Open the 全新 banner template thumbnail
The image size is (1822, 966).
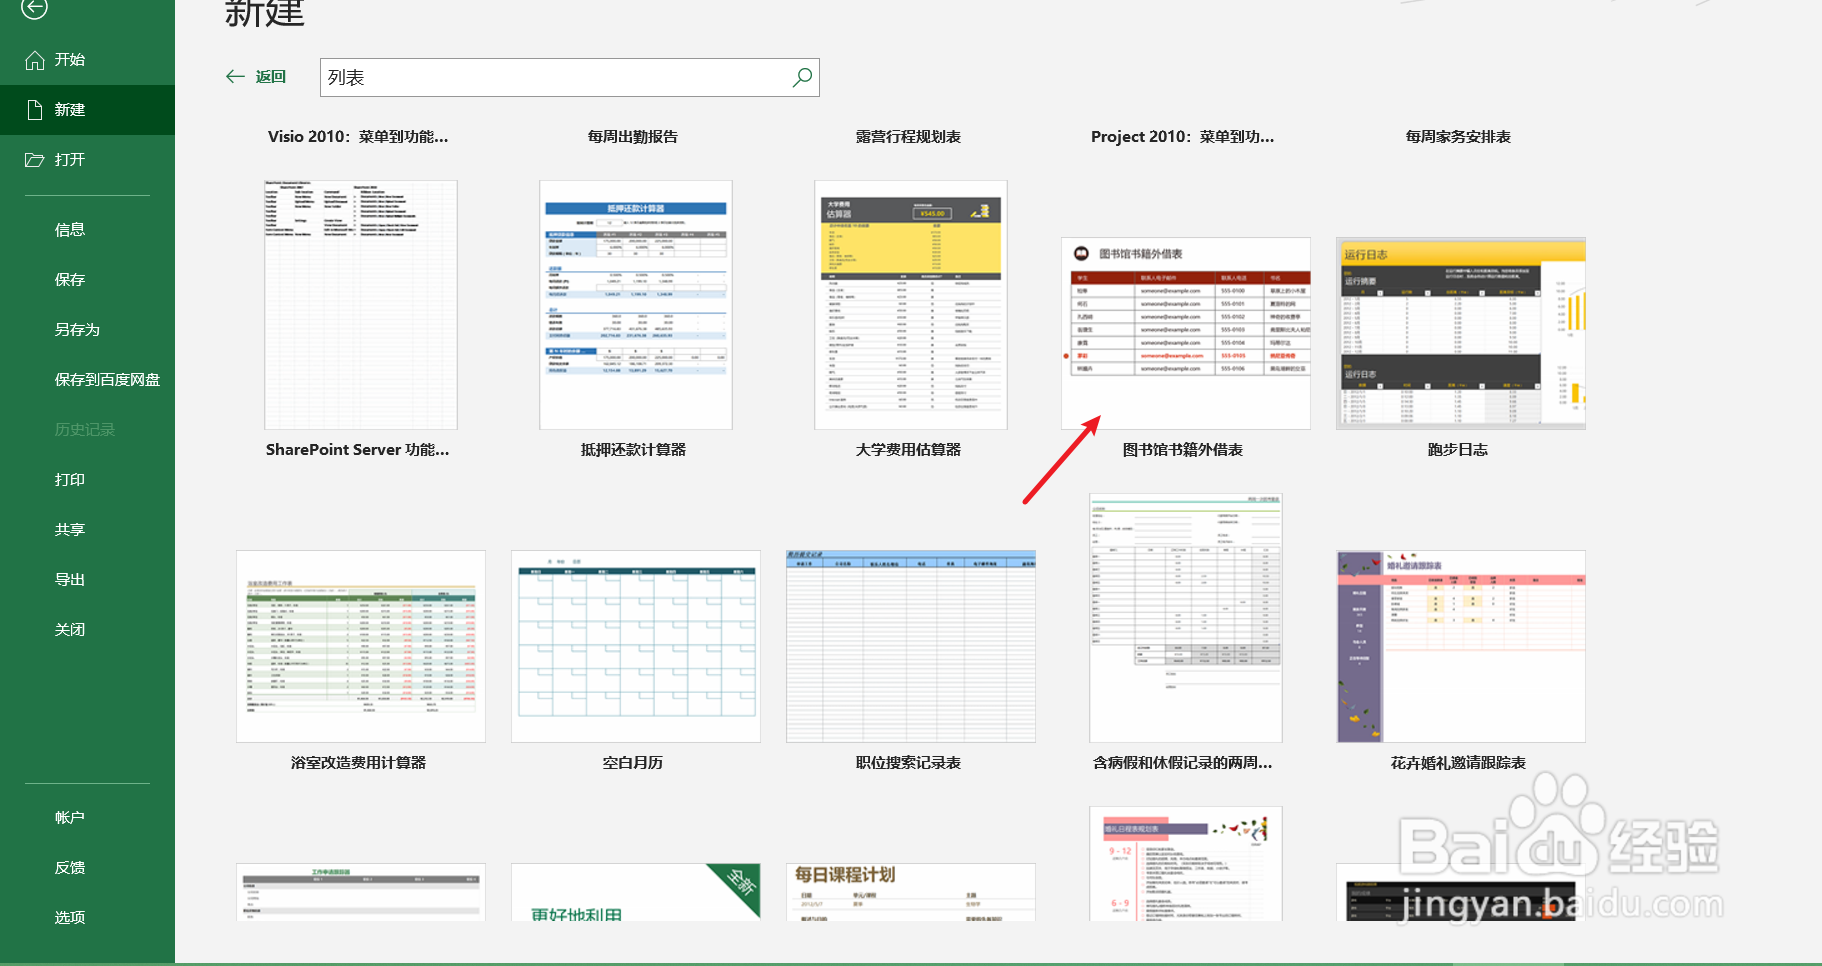pos(636,892)
